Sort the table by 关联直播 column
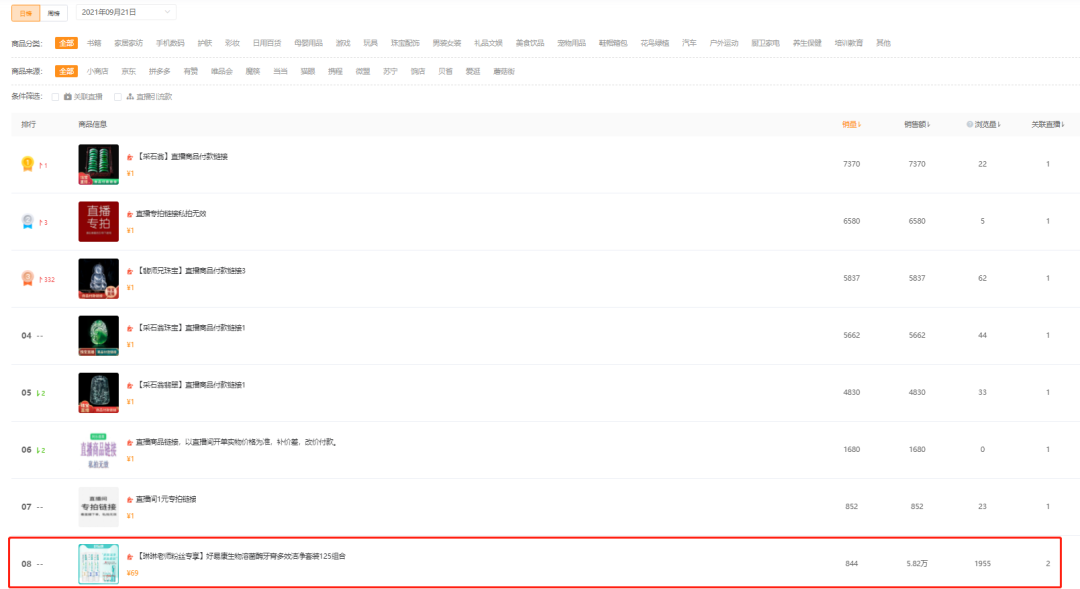This screenshot has height=589, width=1080. click(1048, 125)
